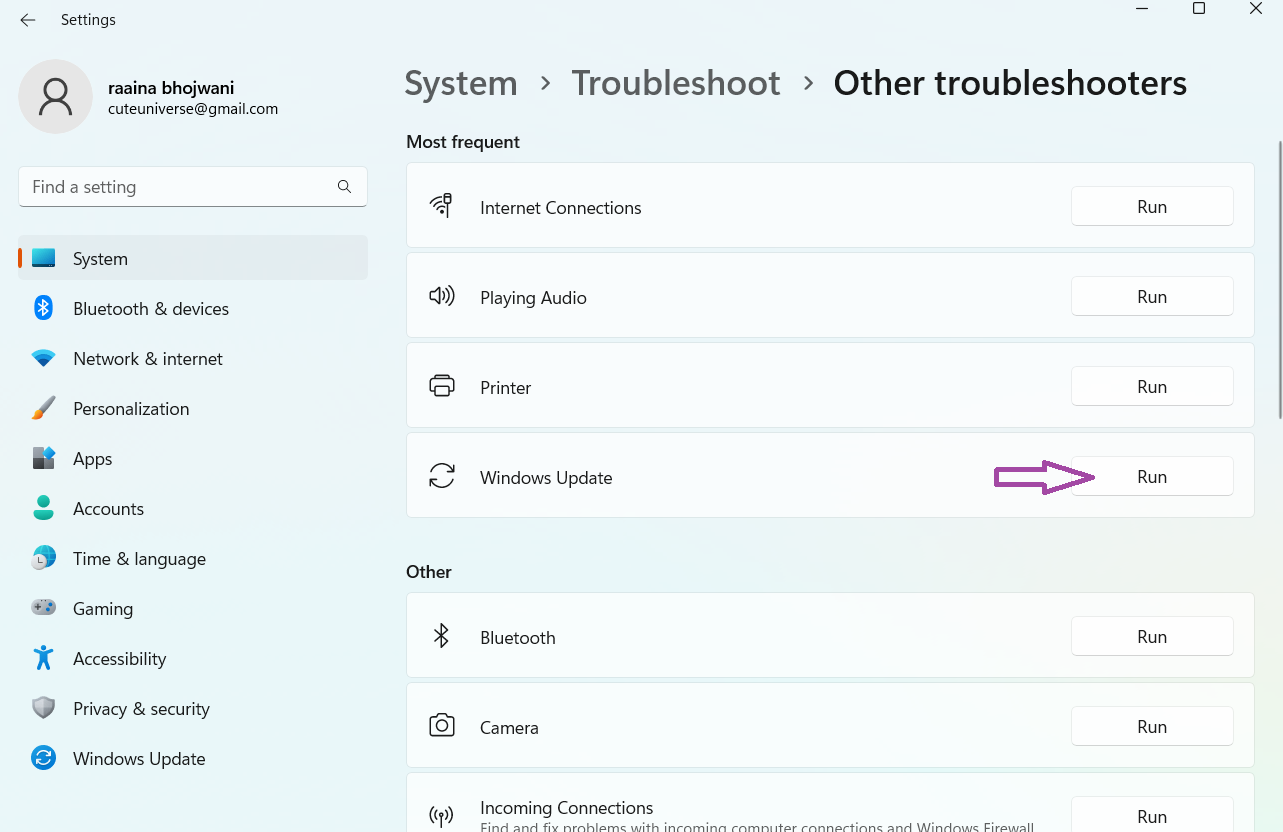Open Bluetooth & devices from sidebar
The width and height of the screenshot is (1283, 832).
[x=150, y=309]
